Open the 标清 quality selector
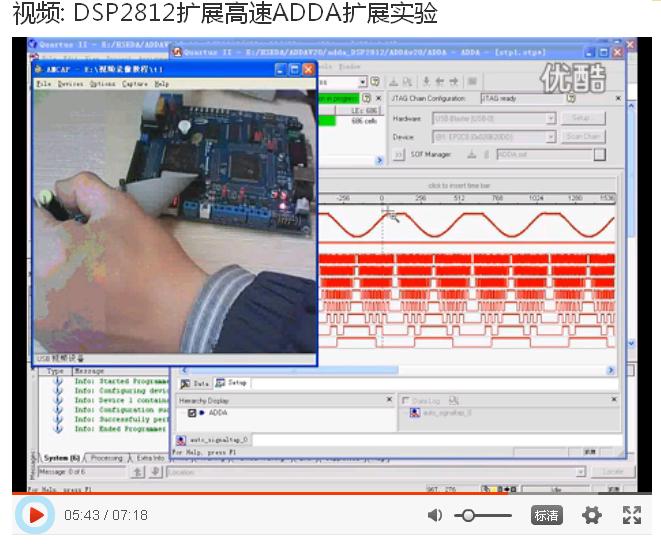The height and width of the screenshot is (544, 661). coord(546,515)
